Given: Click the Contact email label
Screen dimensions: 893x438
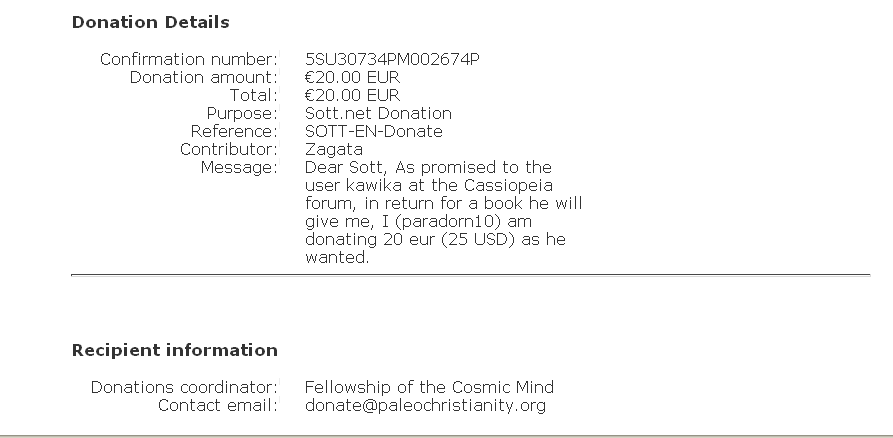Looking at the screenshot, I should click(217, 405).
